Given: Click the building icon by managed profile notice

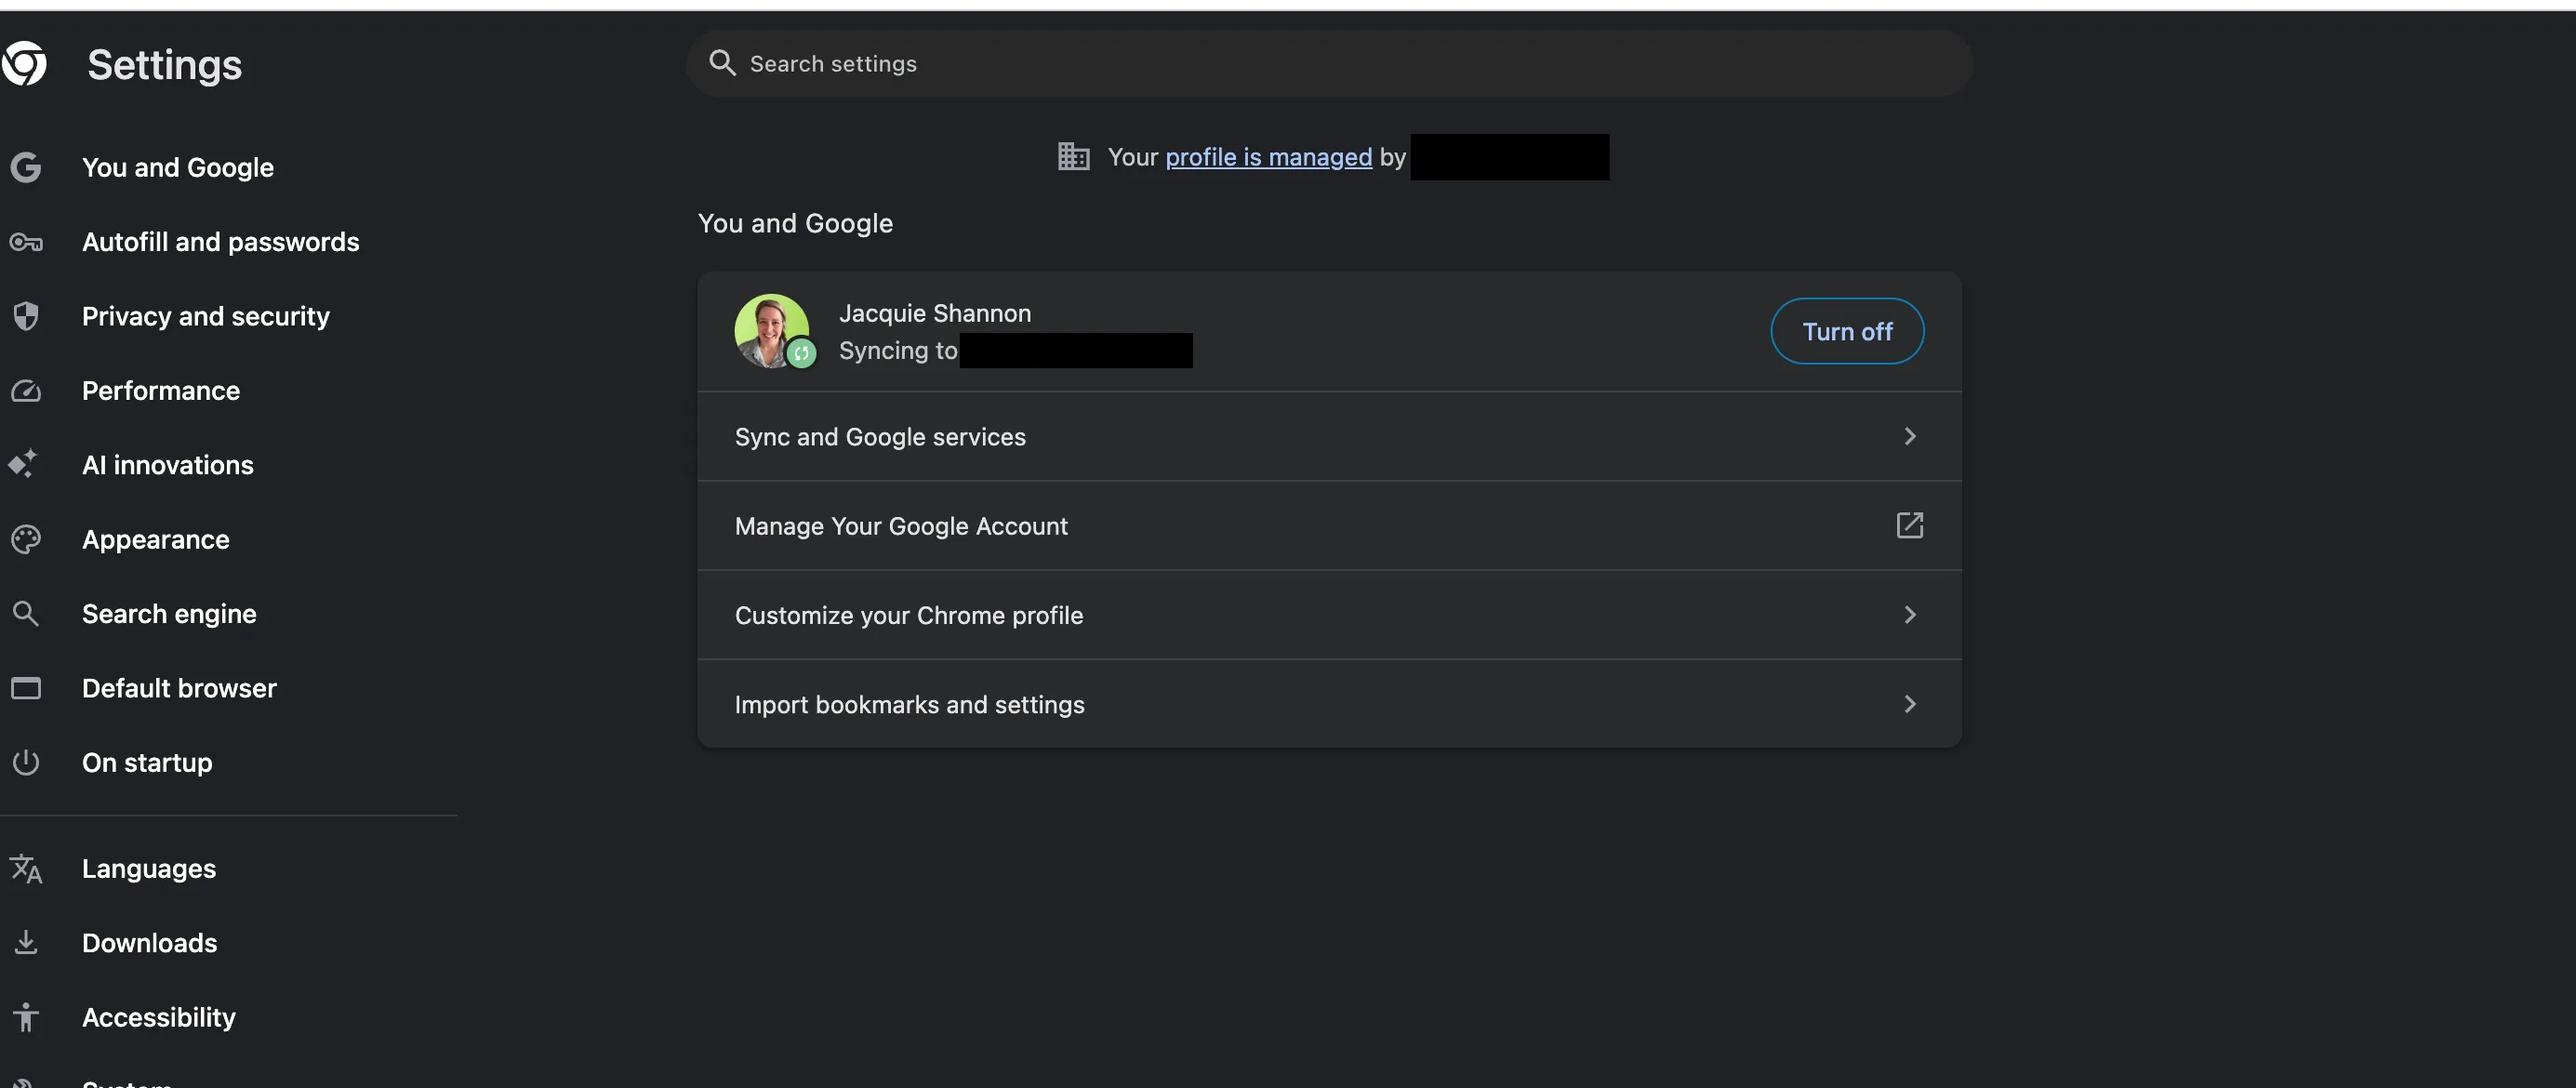Looking at the screenshot, I should 1074,156.
